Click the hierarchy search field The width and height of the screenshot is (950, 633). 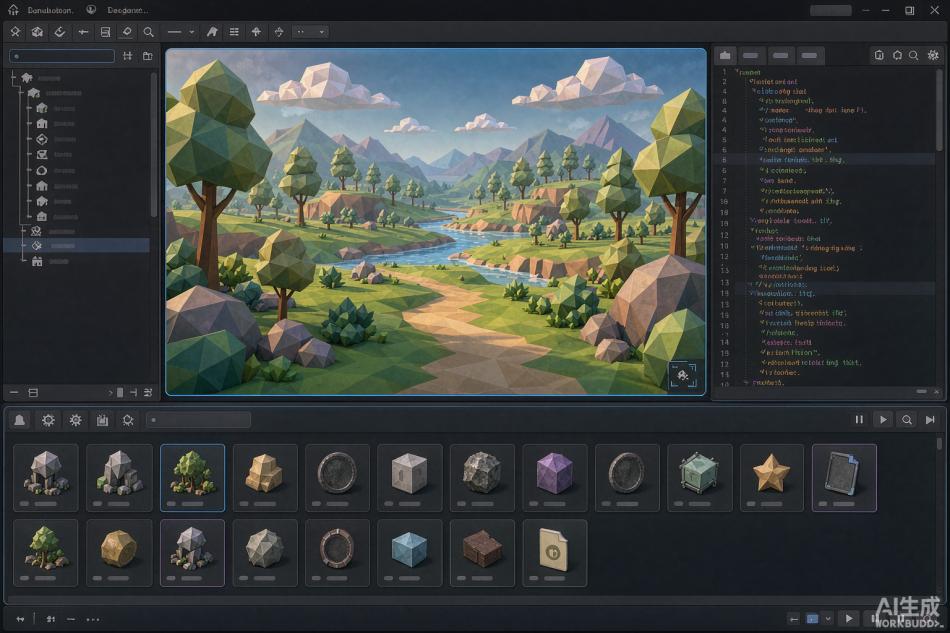[x=62, y=56]
